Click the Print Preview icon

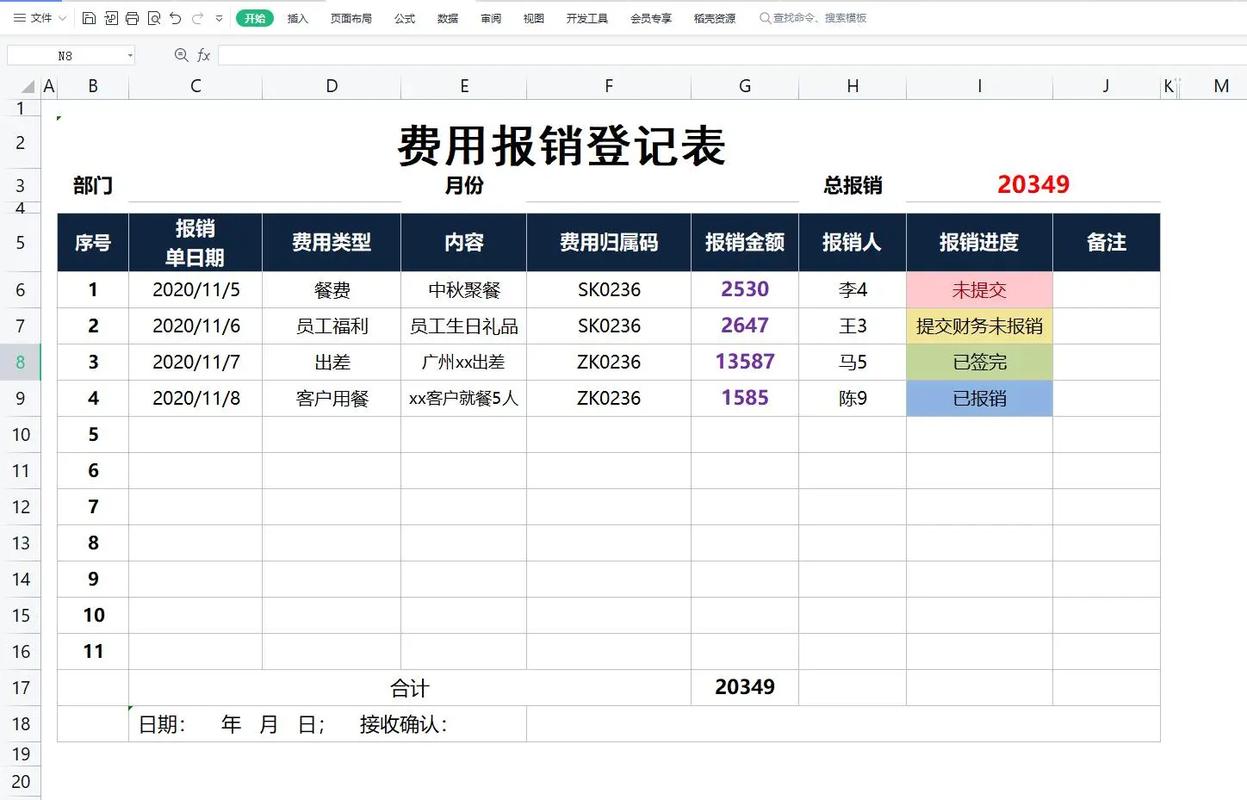point(154,18)
